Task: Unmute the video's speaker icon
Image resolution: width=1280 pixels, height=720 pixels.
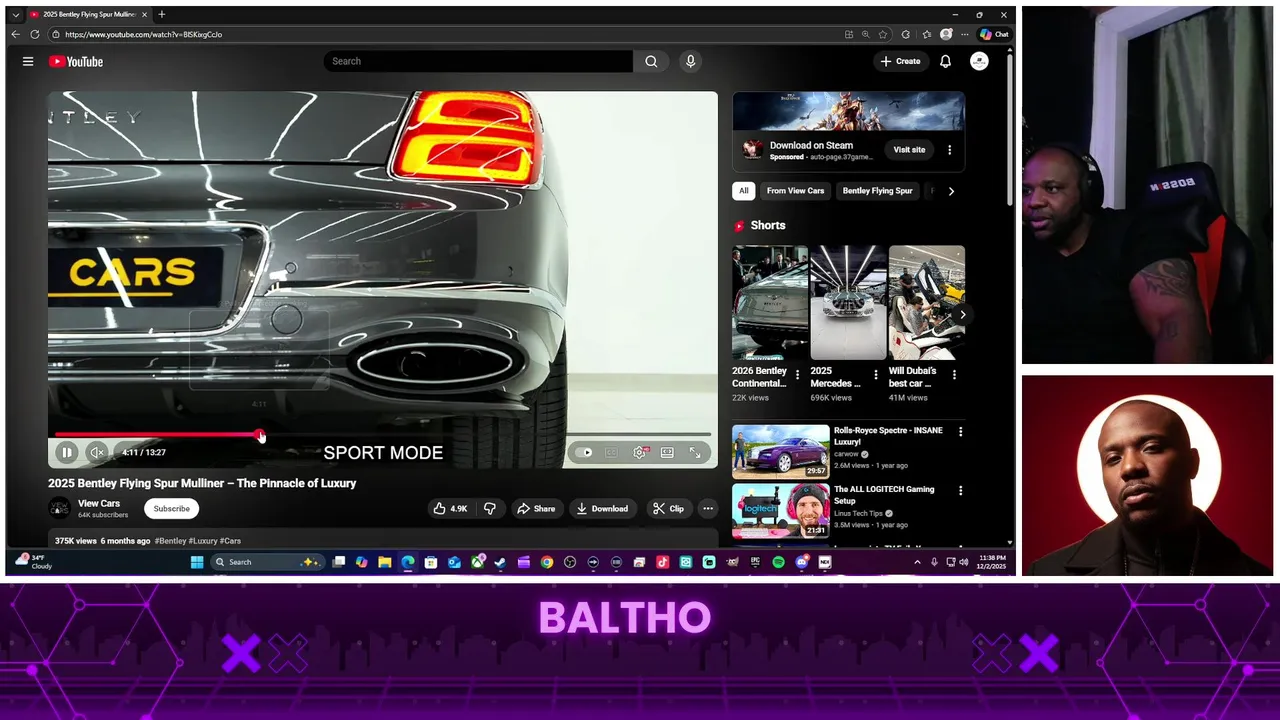Action: pyautogui.click(x=96, y=453)
